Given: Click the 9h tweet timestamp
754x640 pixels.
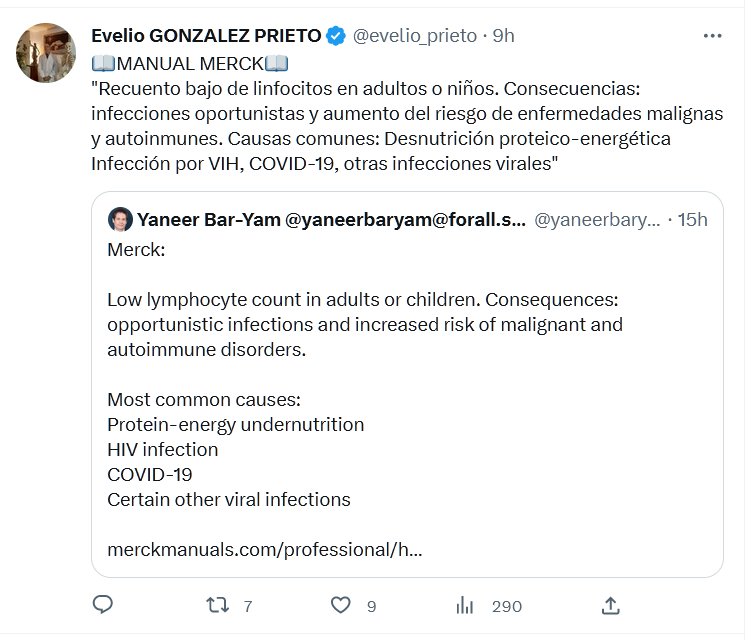Looking at the screenshot, I should pyautogui.click(x=503, y=36).
